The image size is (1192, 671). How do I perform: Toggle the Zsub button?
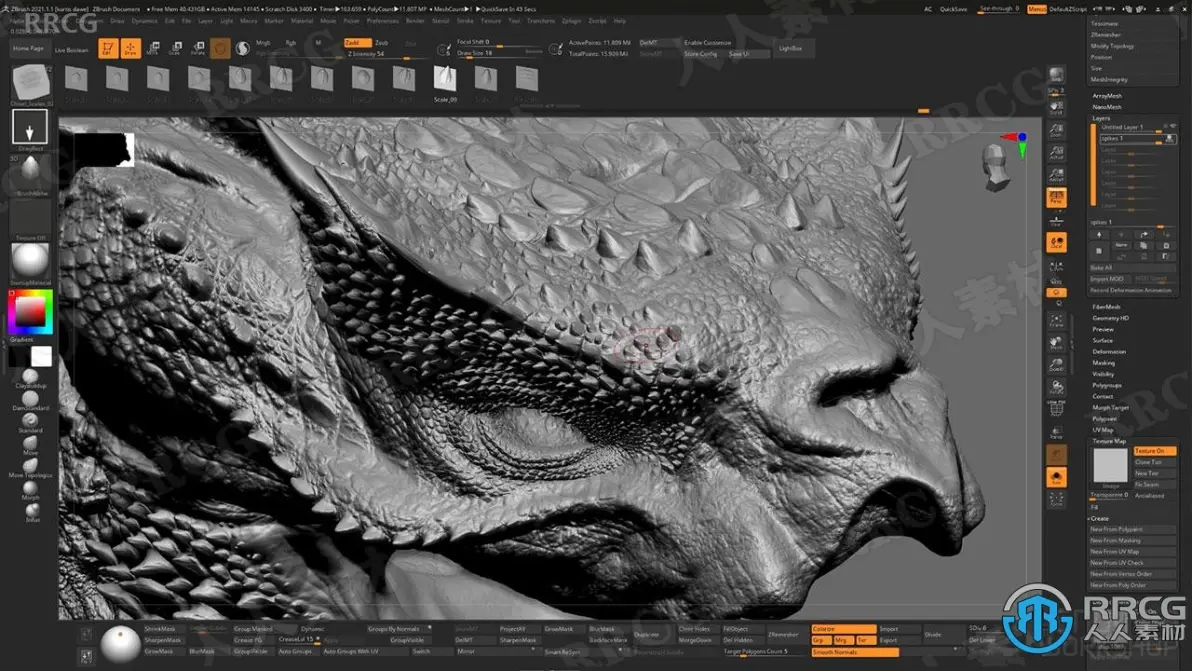(382, 43)
